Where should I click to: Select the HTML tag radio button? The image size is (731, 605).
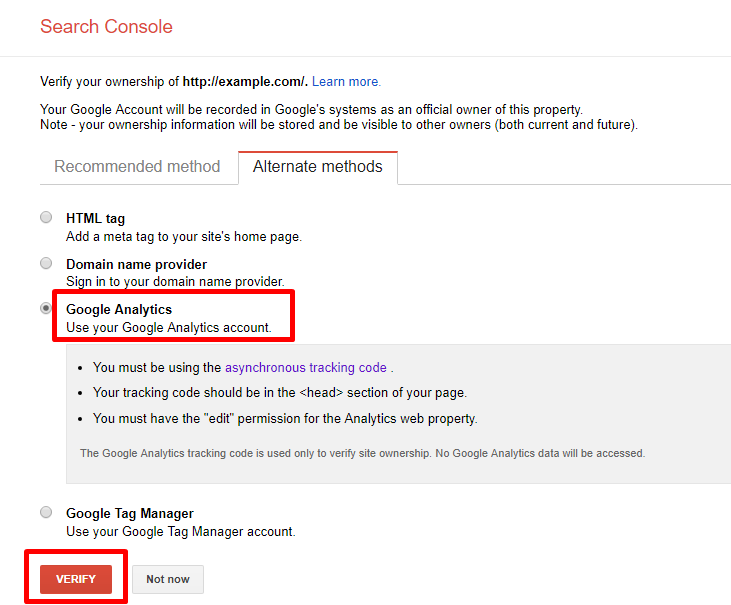[46, 217]
